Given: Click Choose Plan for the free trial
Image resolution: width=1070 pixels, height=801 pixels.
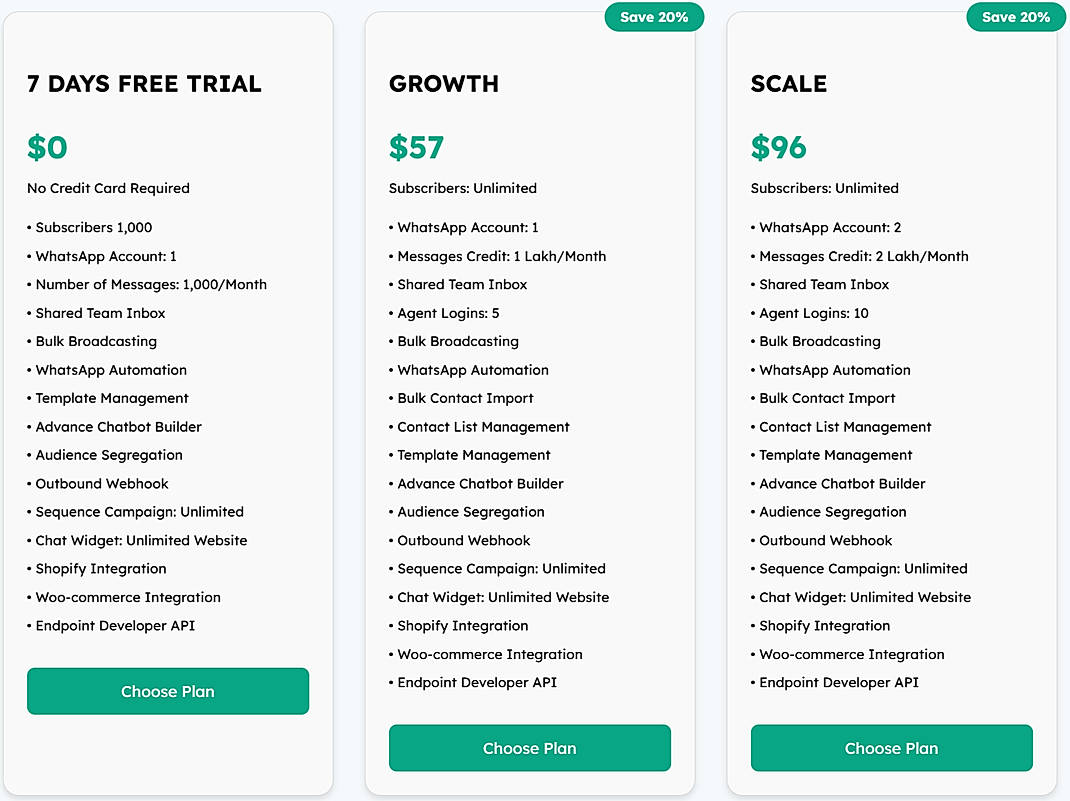Looking at the screenshot, I should click(x=167, y=691).
